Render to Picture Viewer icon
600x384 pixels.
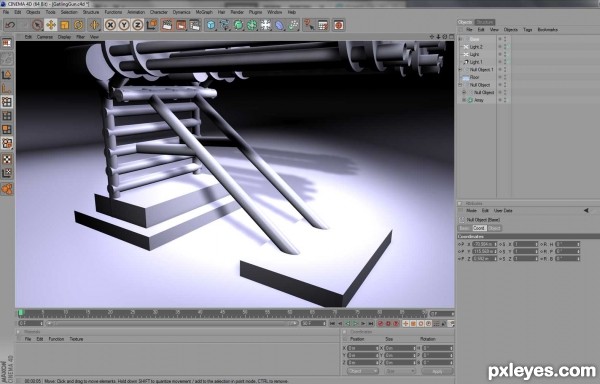click(181, 25)
